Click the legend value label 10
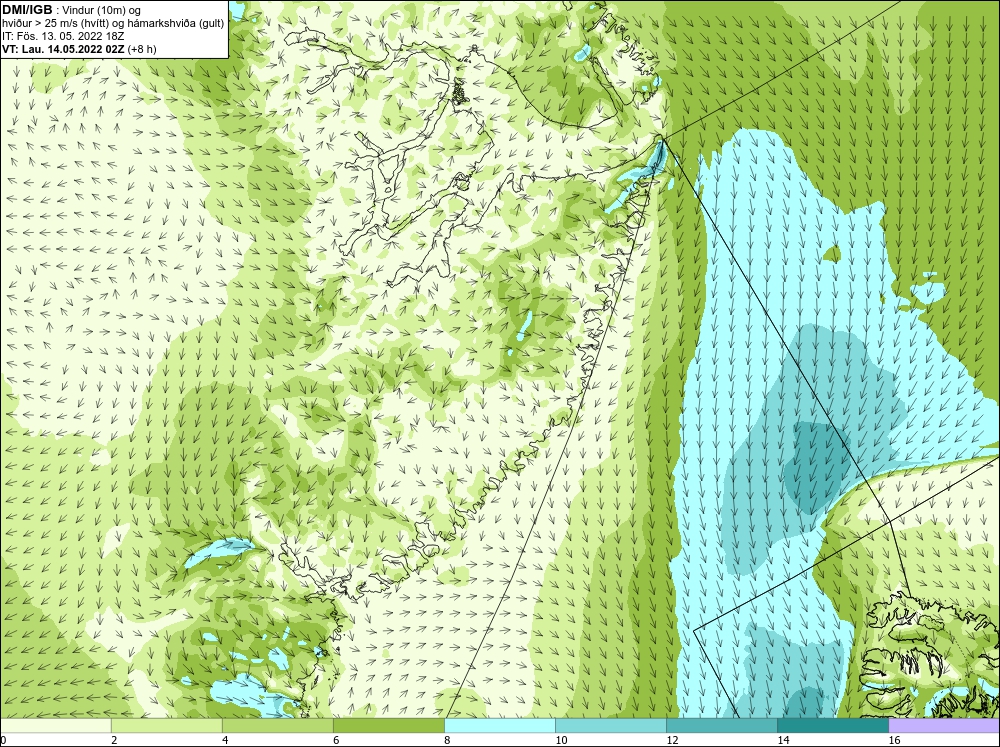 click(x=561, y=740)
